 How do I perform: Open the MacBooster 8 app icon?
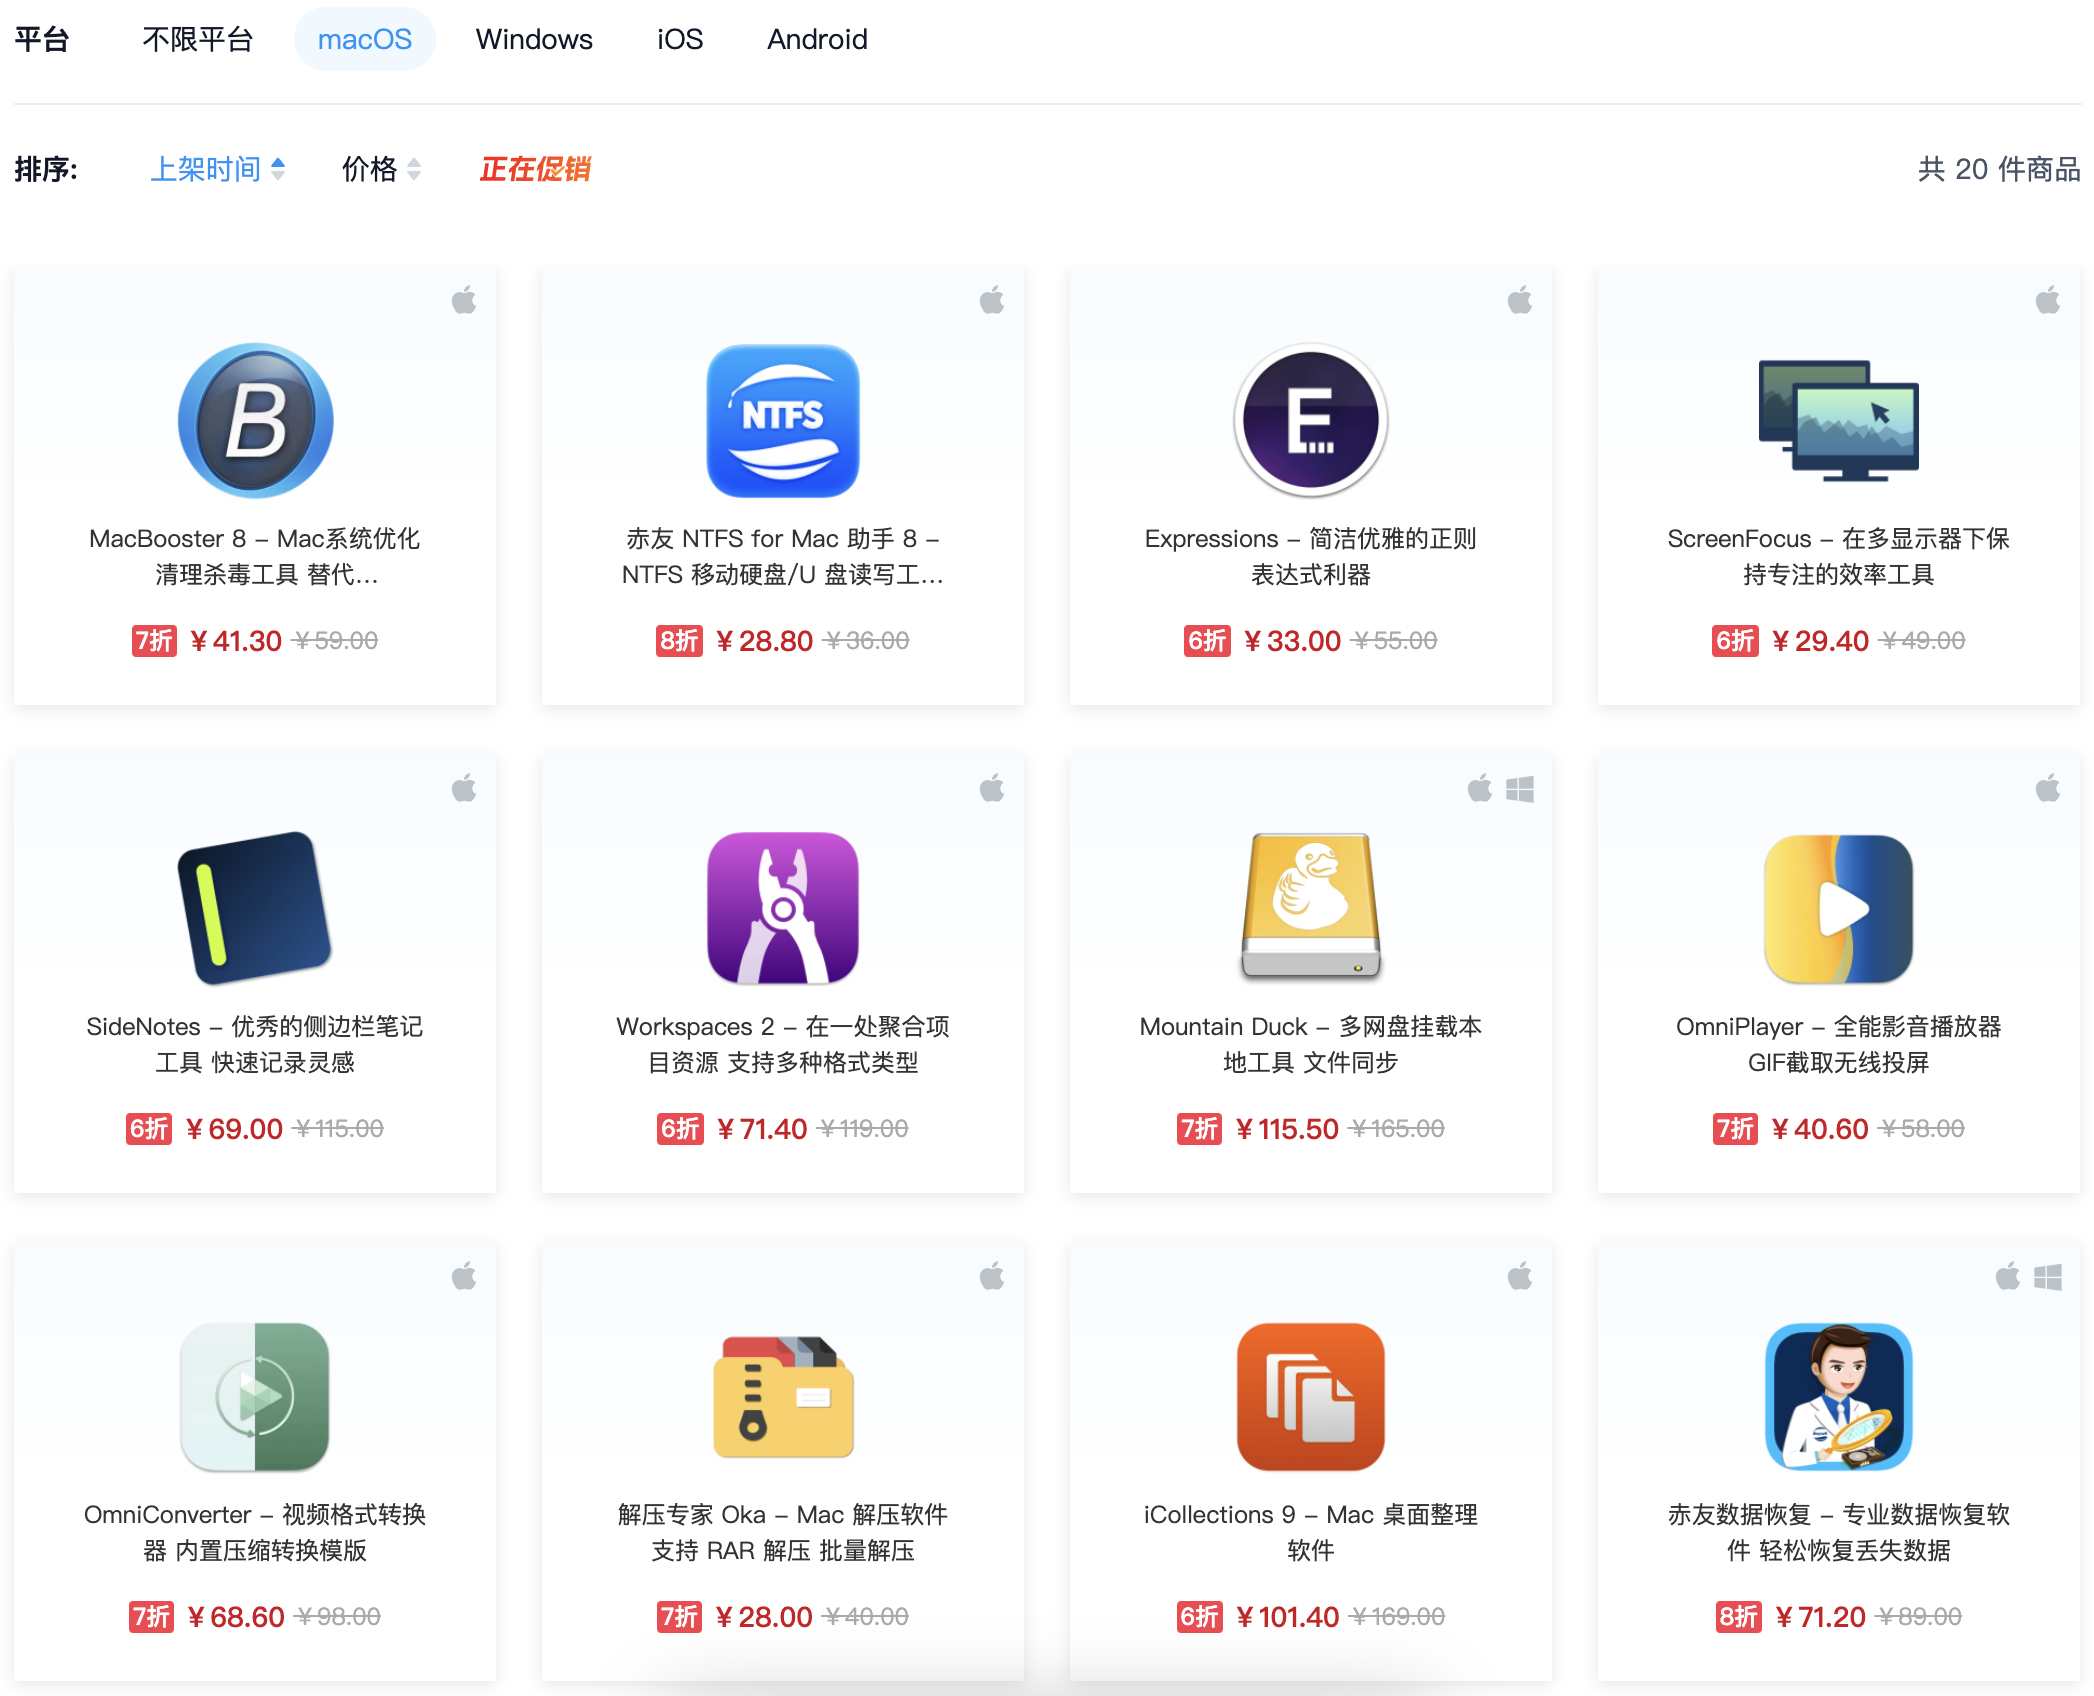255,420
